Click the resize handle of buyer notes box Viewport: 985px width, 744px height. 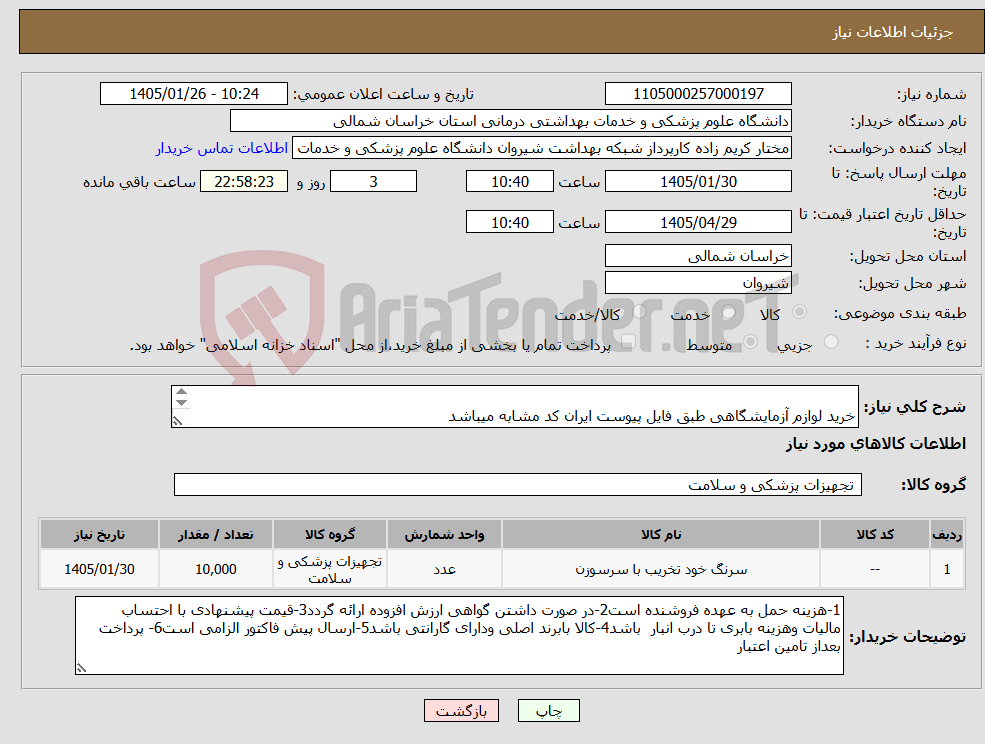click(x=81, y=669)
